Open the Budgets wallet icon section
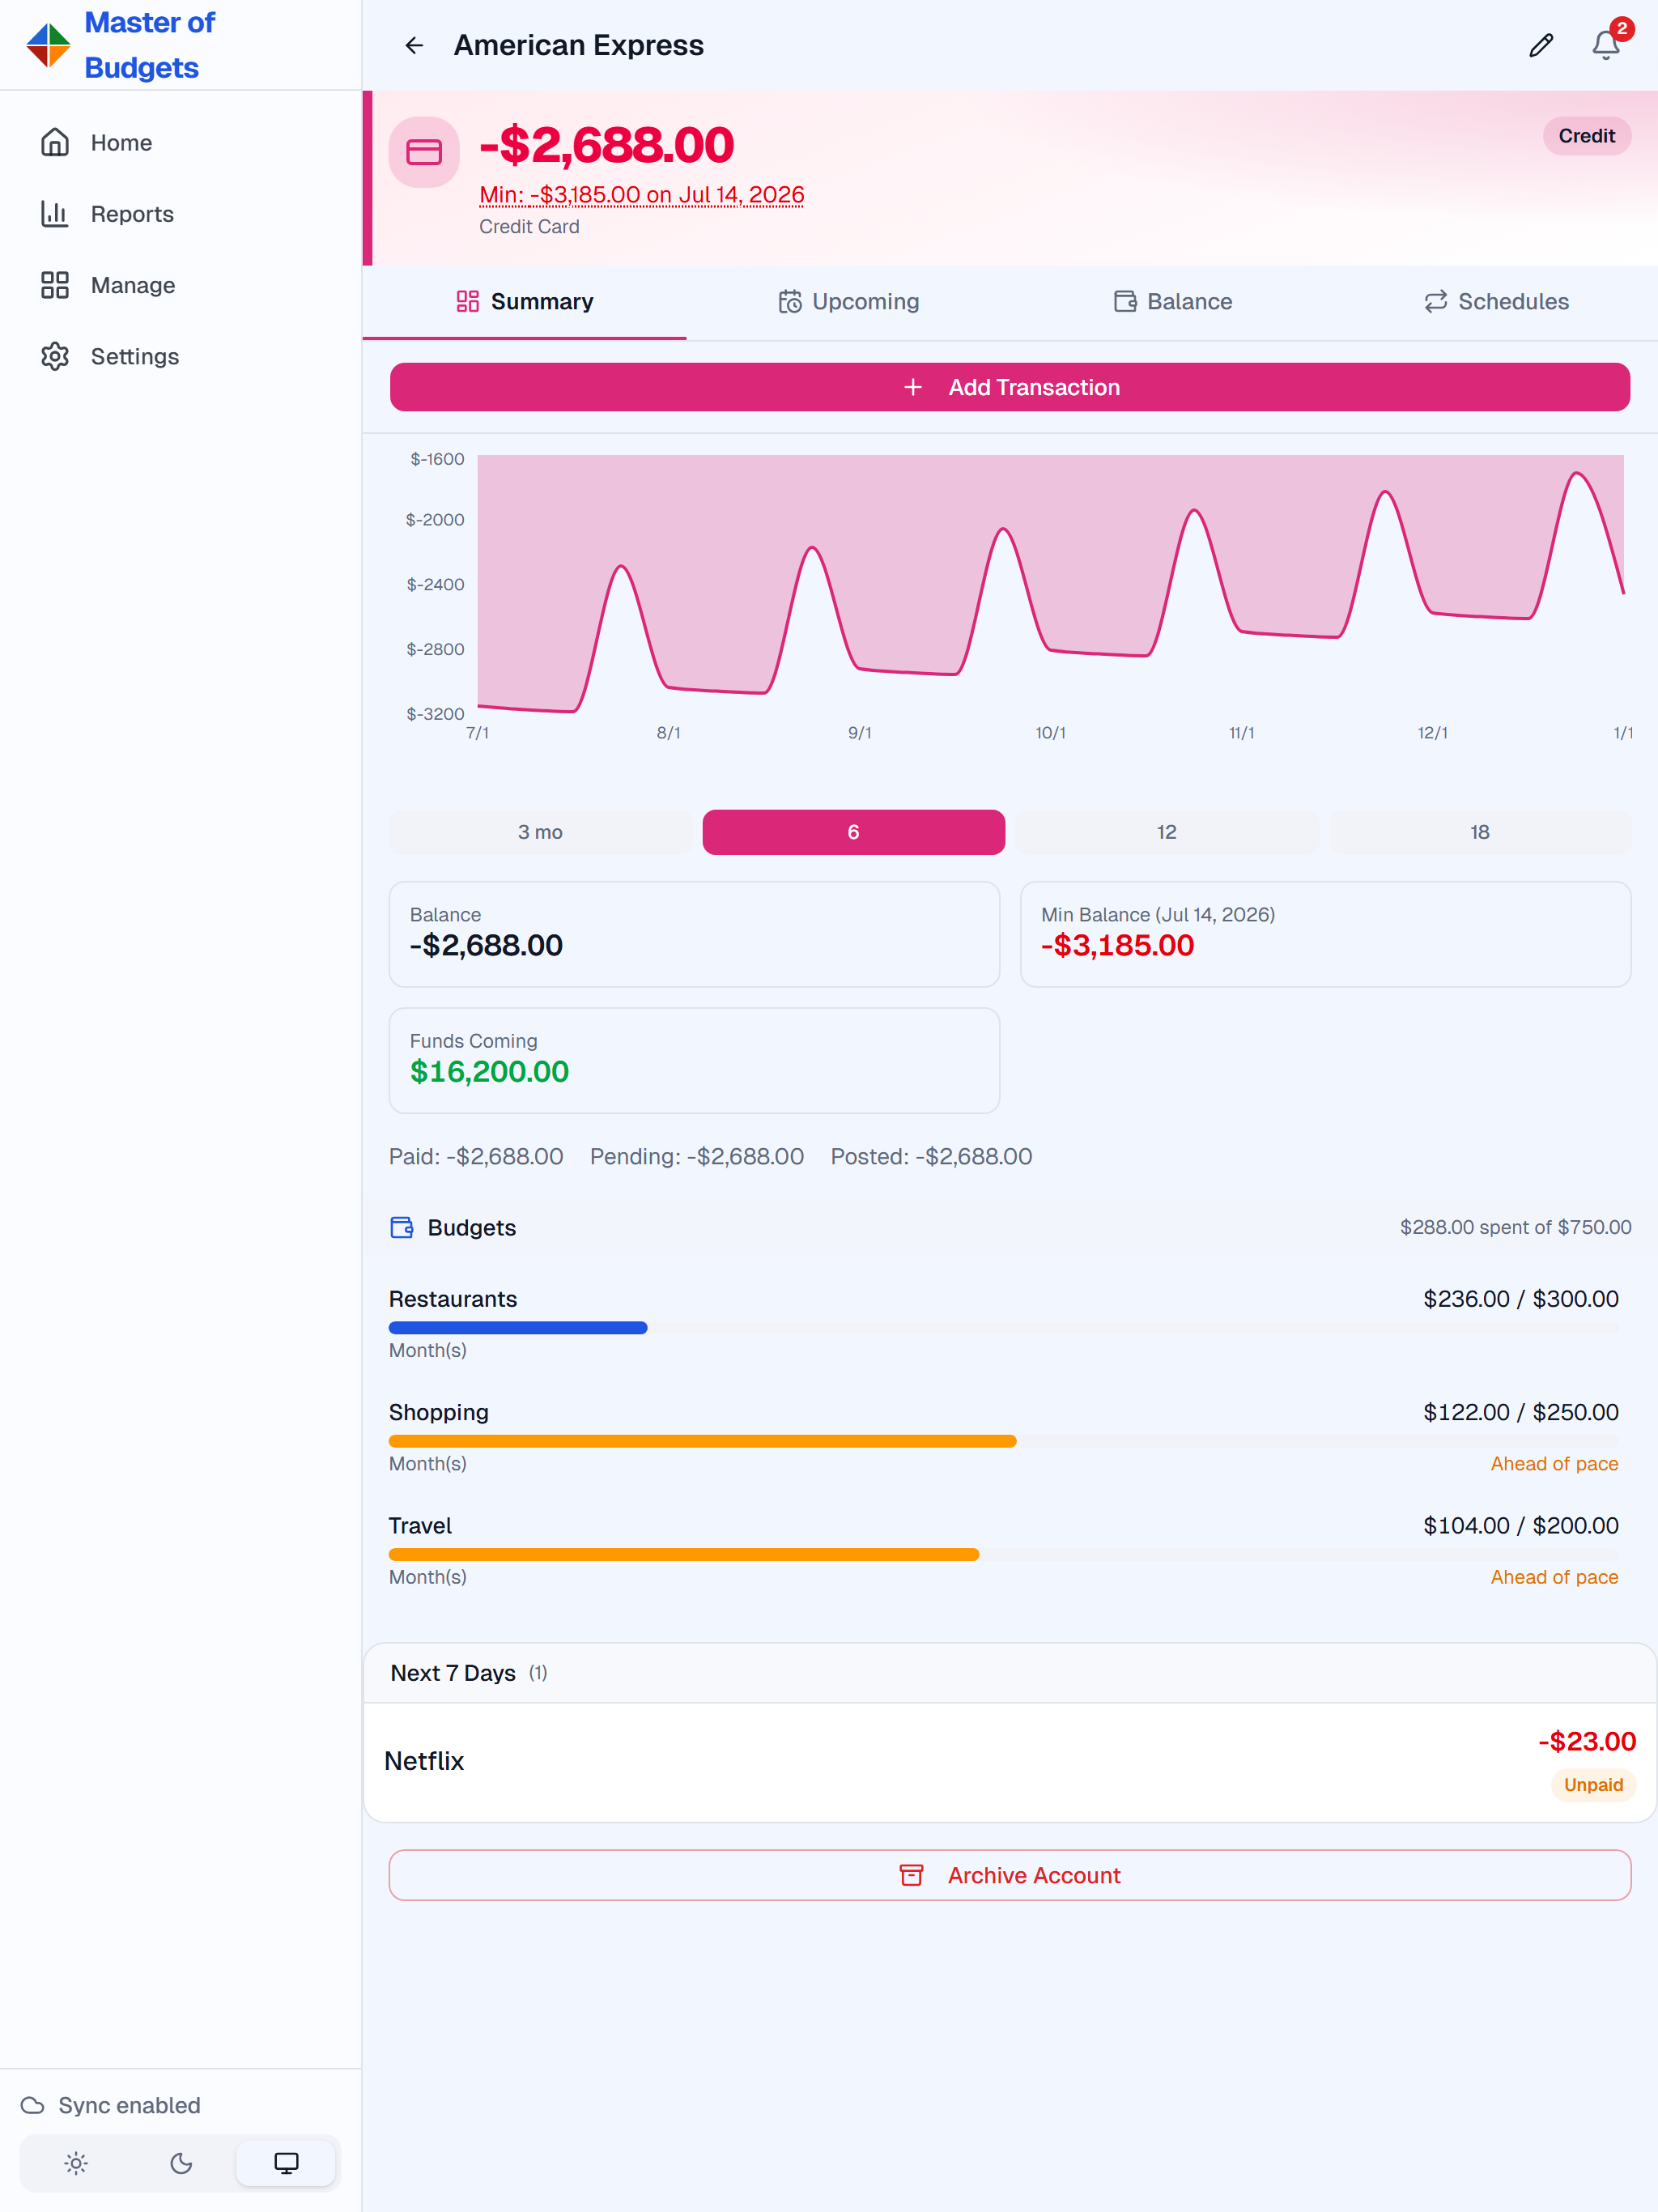Image resolution: width=1658 pixels, height=2212 pixels. point(402,1227)
